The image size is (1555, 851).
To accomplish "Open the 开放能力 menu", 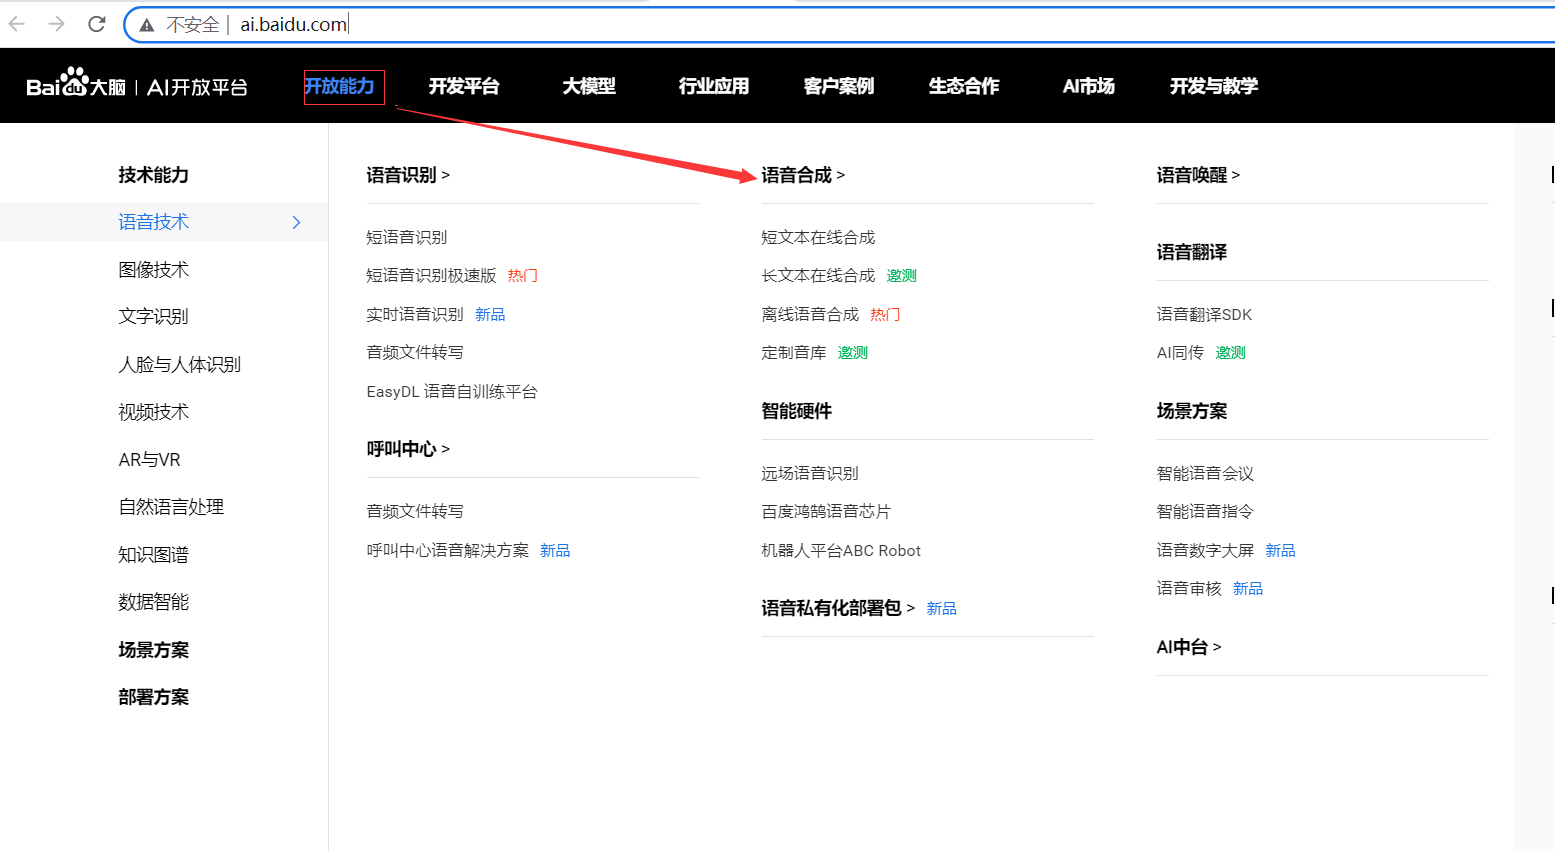I will 340,87.
